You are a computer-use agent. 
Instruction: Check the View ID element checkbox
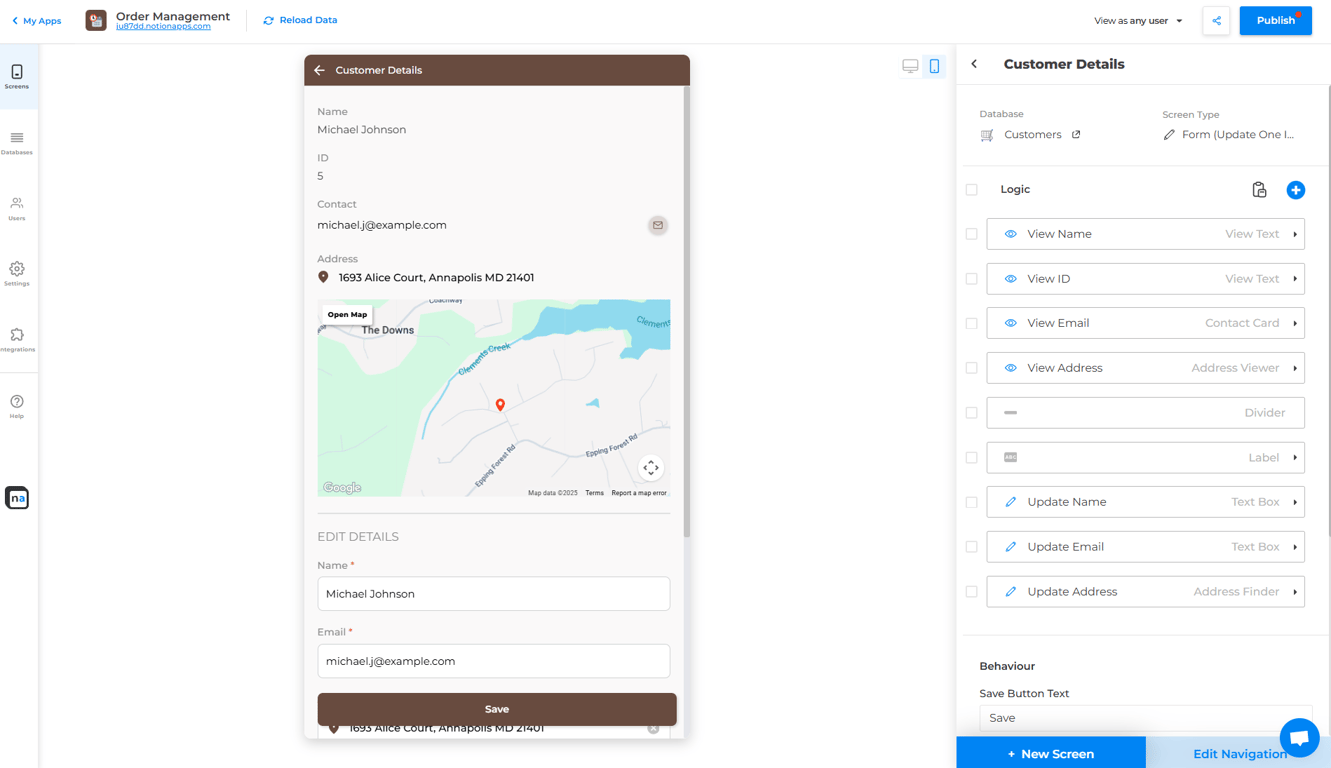pos(972,279)
